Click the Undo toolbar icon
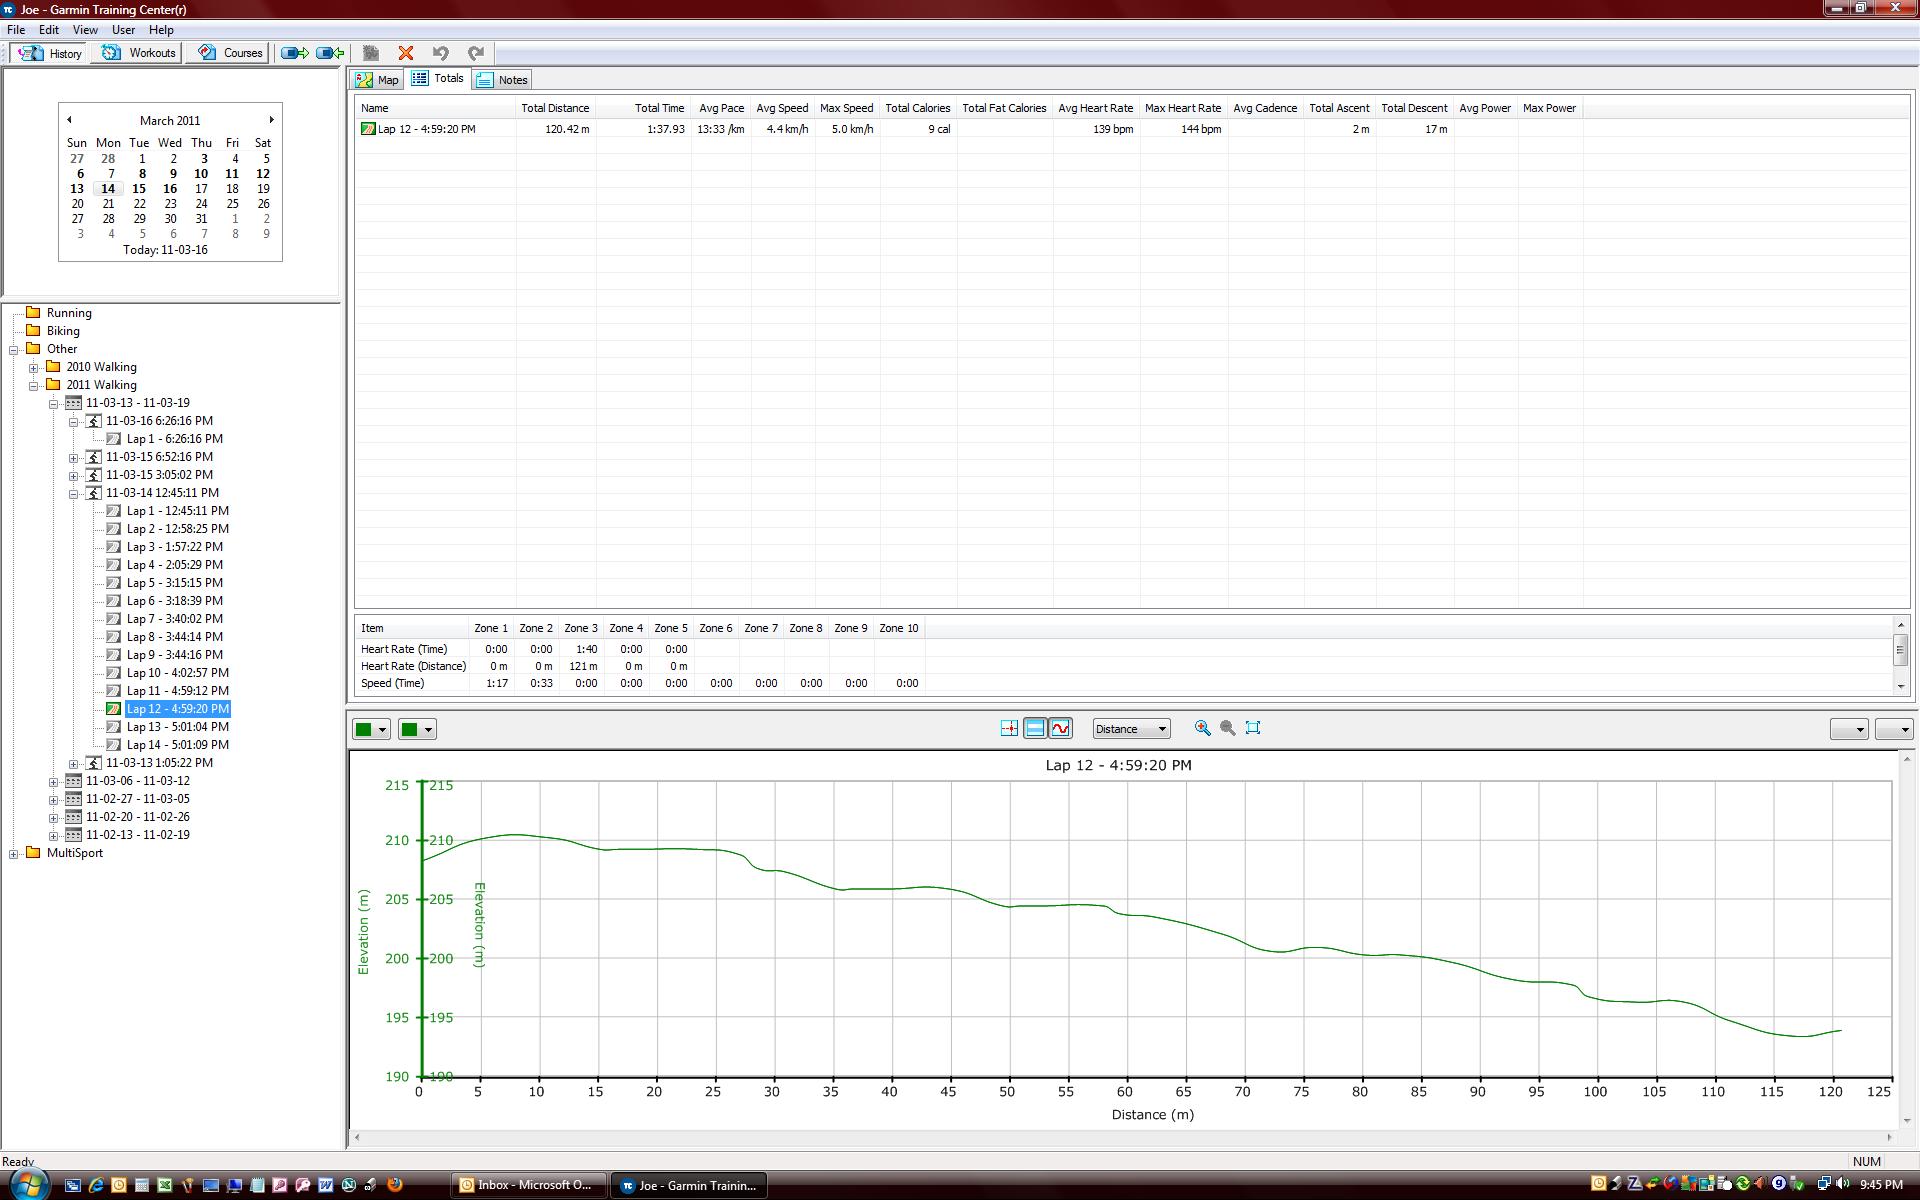 point(440,53)
